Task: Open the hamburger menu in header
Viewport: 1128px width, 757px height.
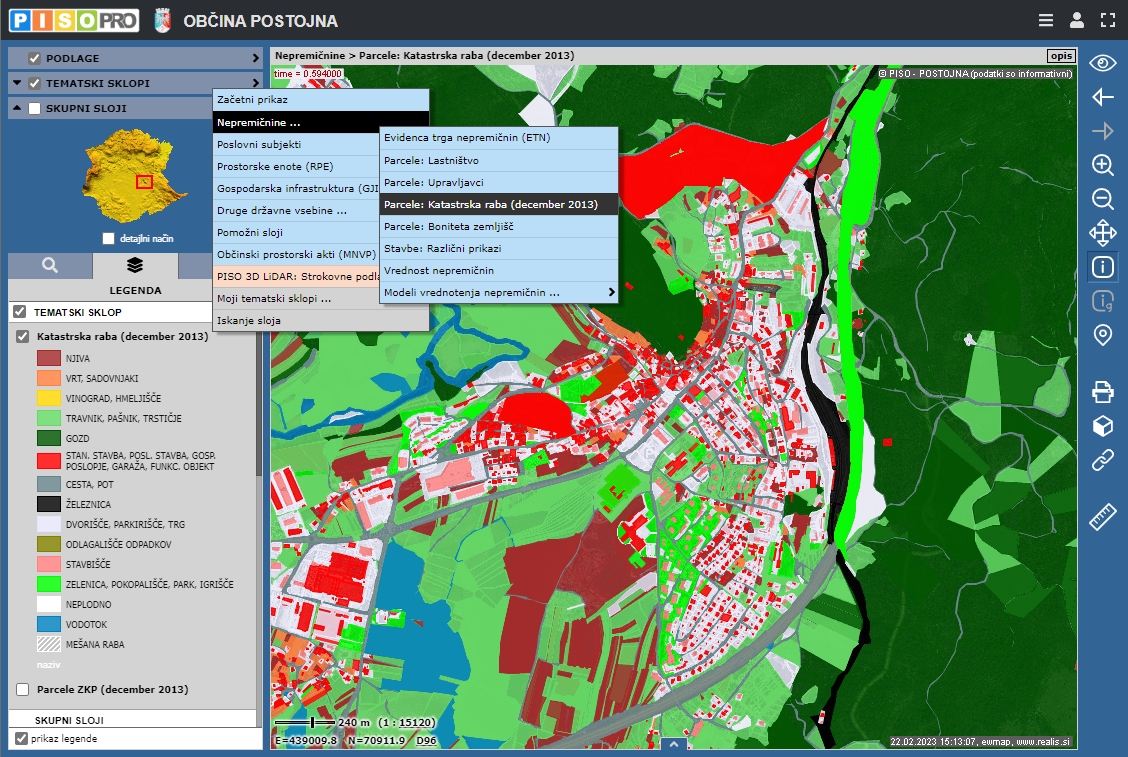Action: tap(1046, 20)
